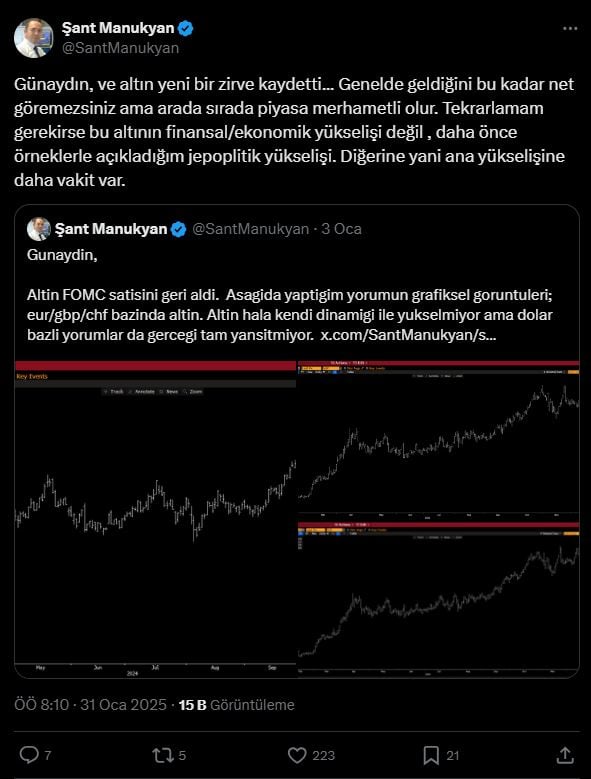This screenshot has height=779, width=591.
Task: Open the small avatar in quoted tweet
Action: [x=39, y=229]
